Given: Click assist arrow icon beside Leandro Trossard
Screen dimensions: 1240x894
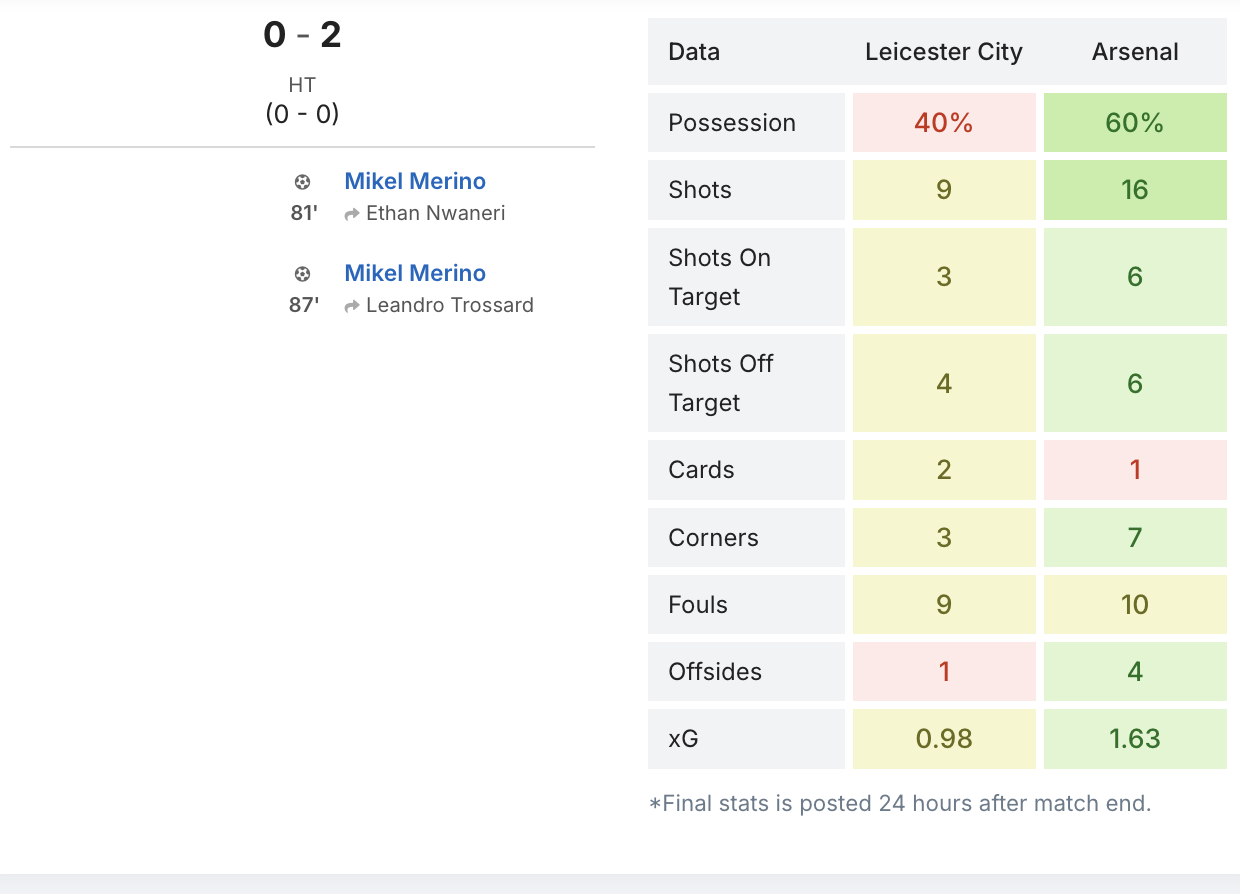Looking at the screenshot, I should point(352,306).
